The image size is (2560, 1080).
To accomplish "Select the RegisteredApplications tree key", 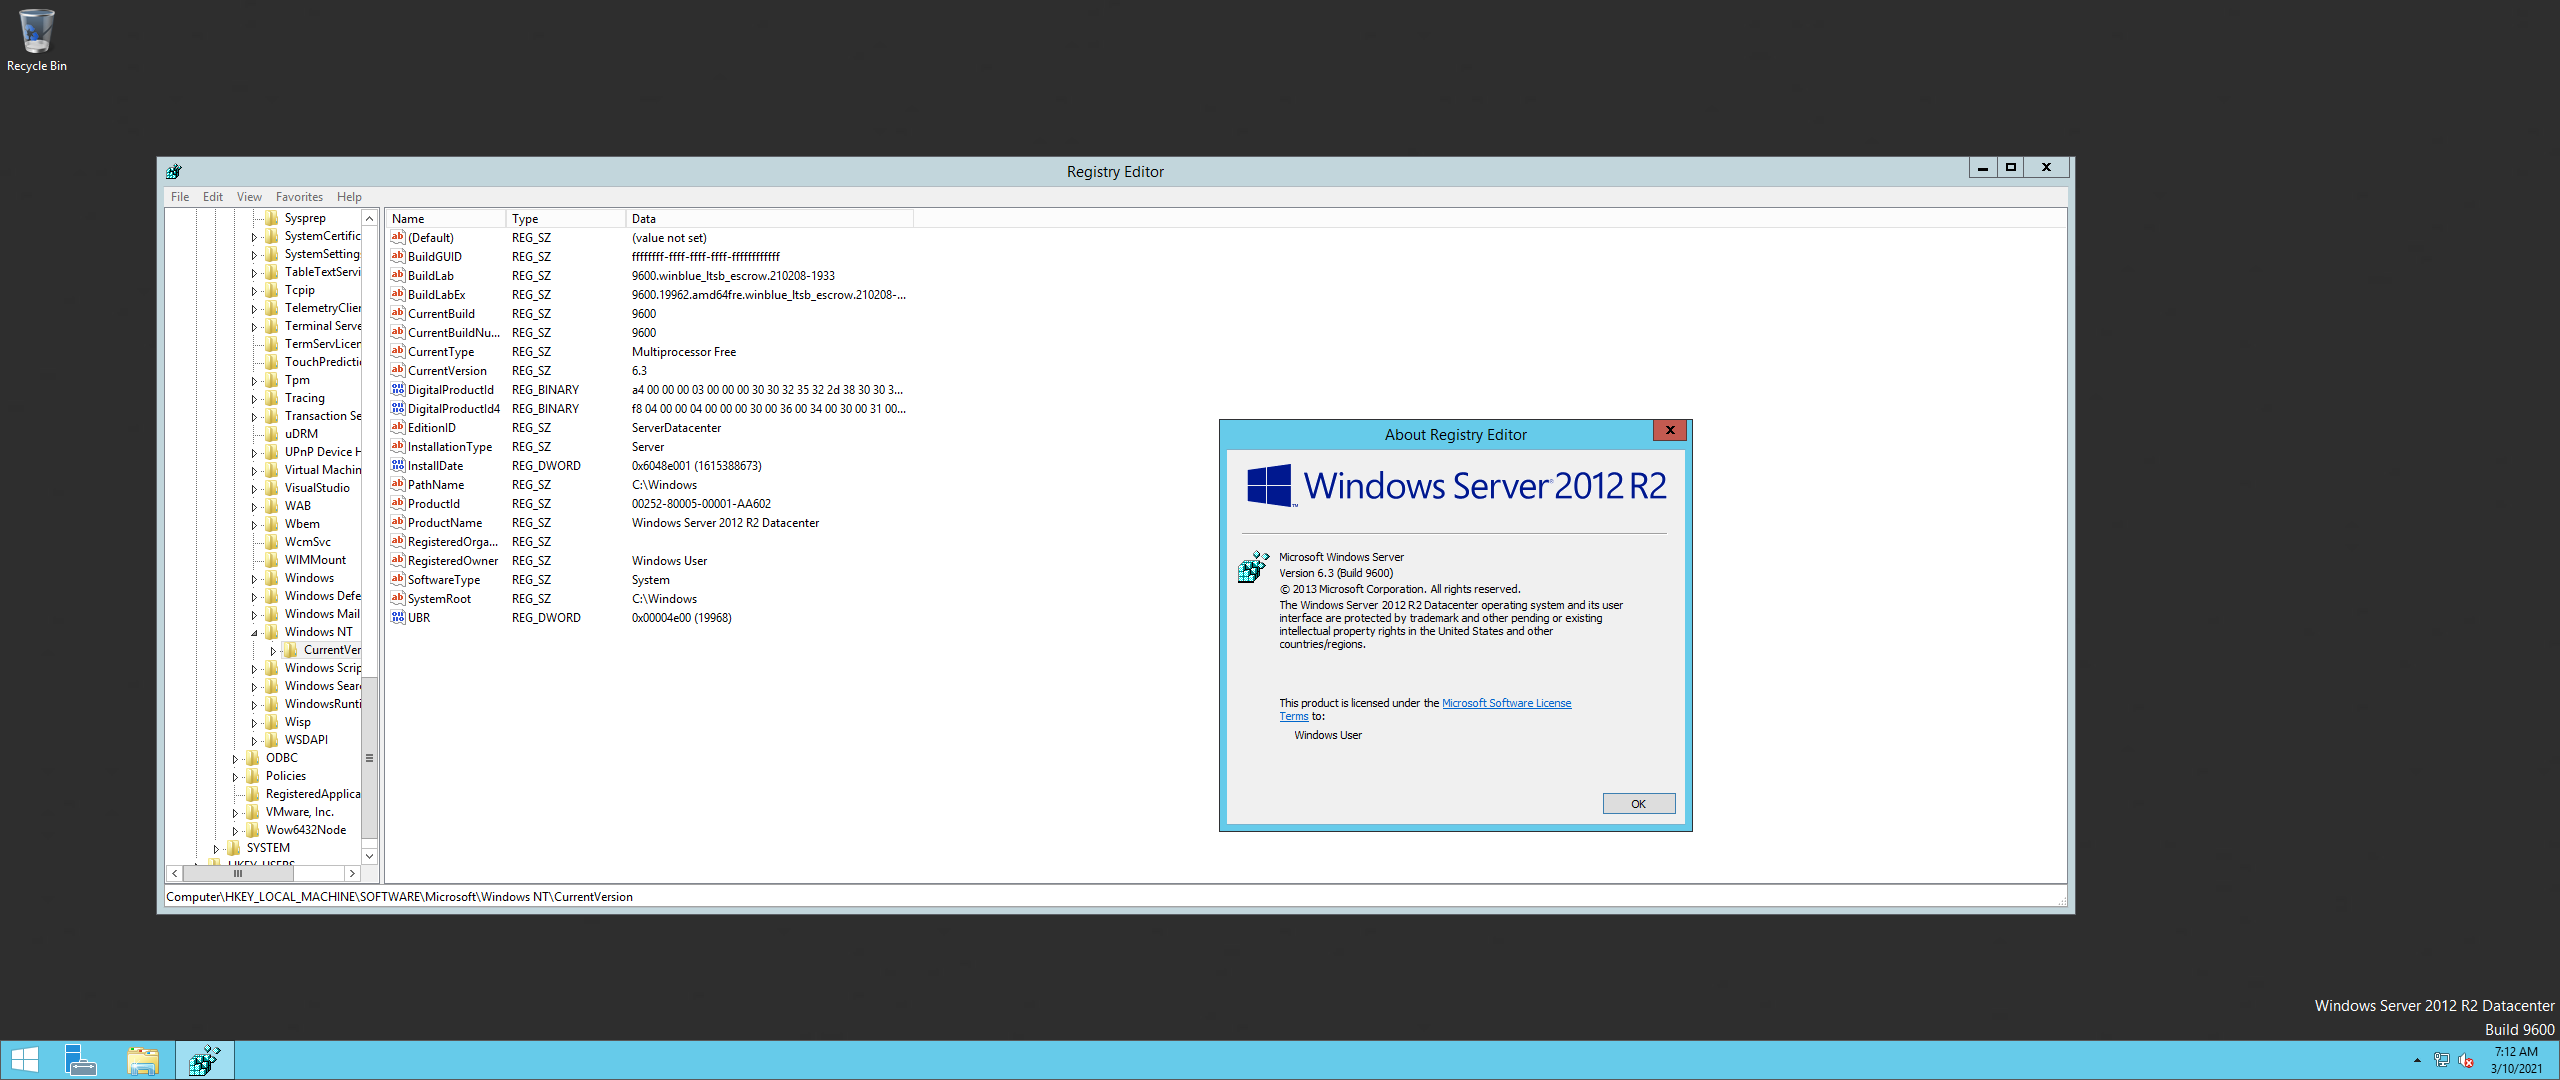I will coord(313,794).
